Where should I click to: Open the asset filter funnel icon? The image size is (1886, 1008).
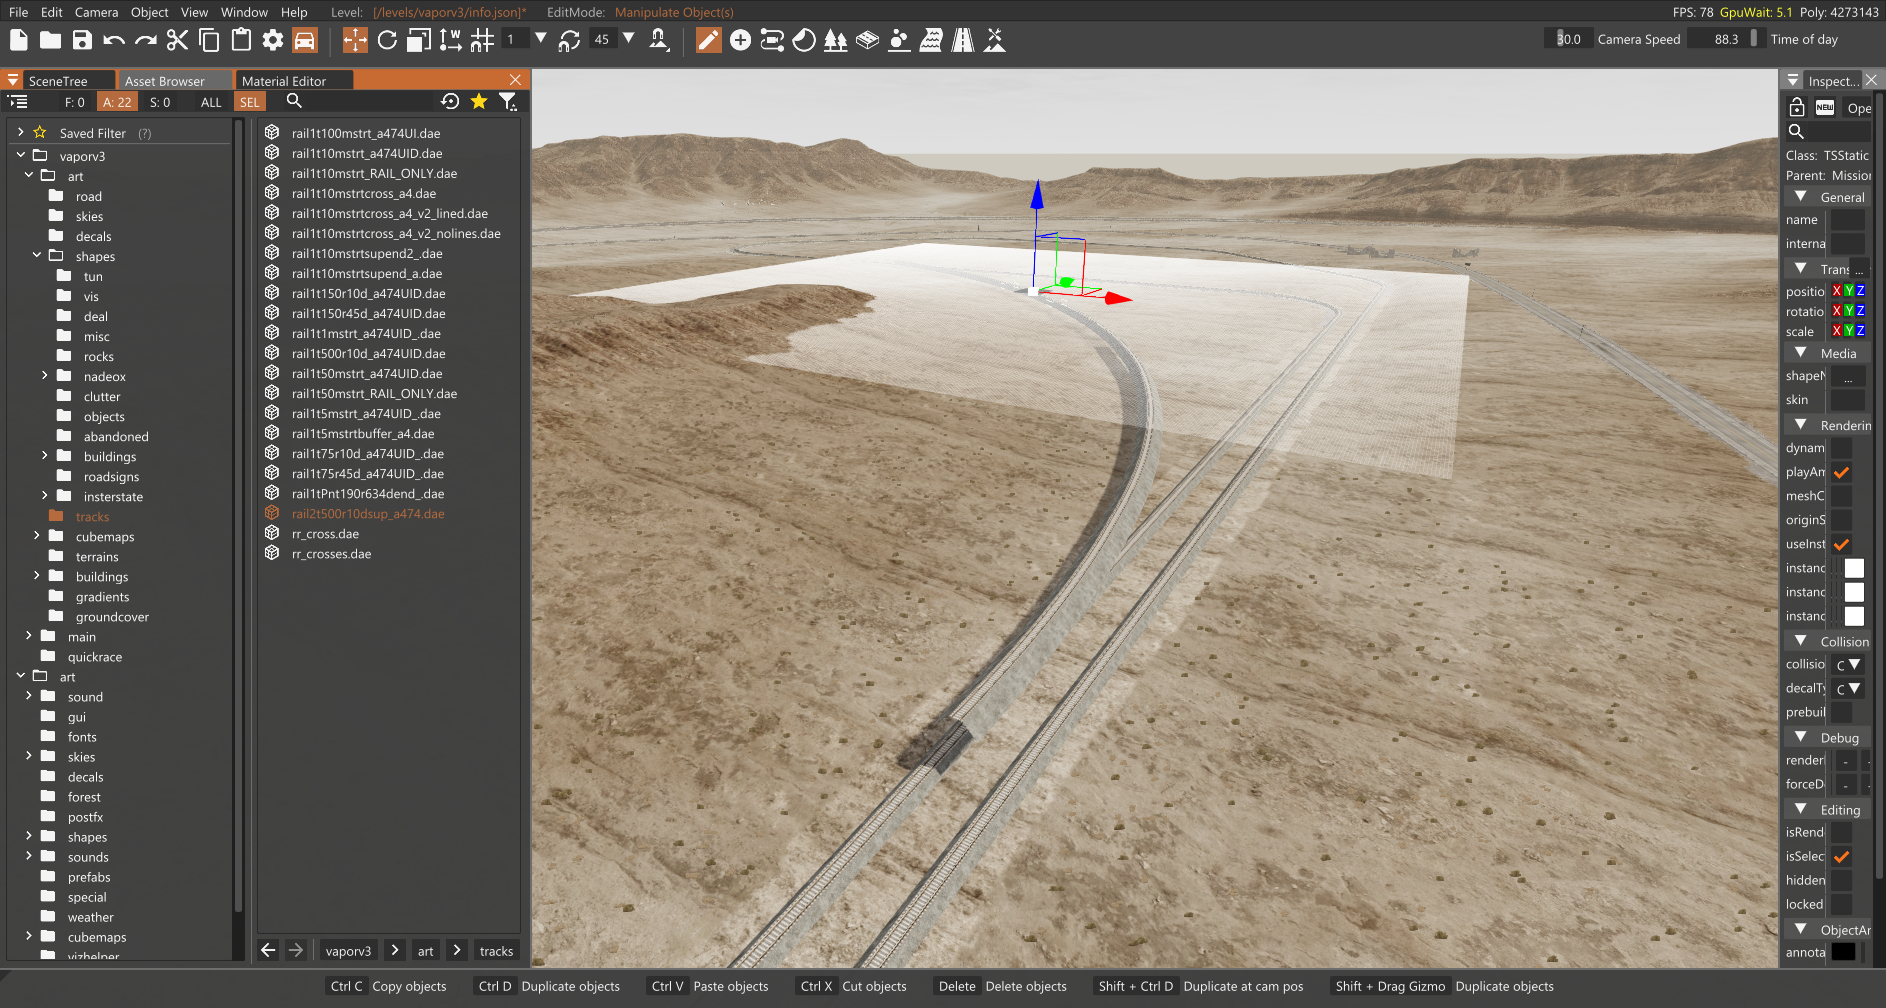[508, 101]
